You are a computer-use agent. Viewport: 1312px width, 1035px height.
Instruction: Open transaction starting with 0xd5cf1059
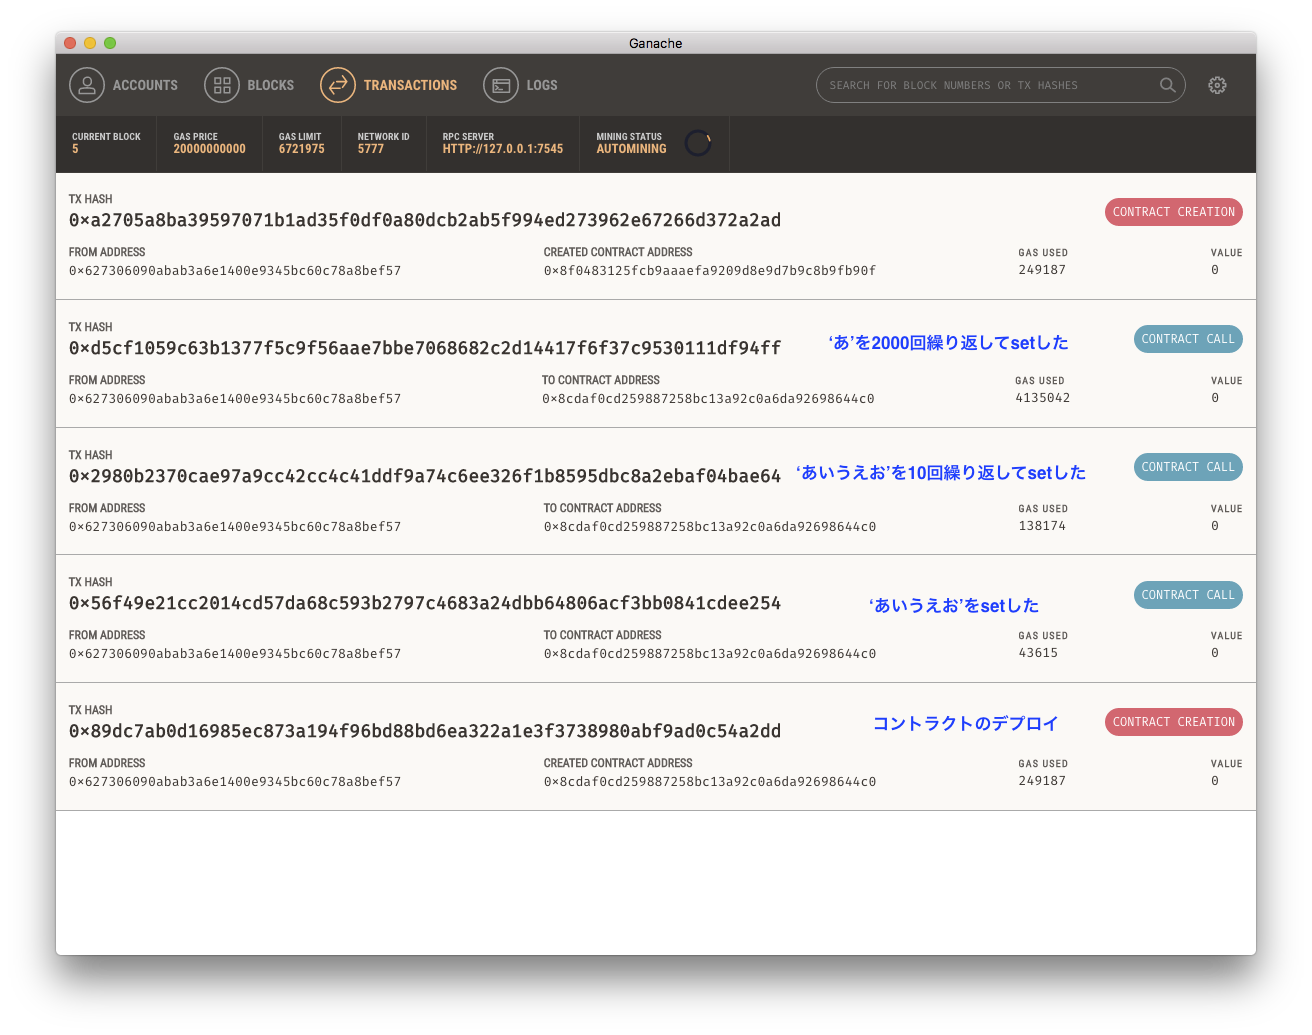pos(424,348)
